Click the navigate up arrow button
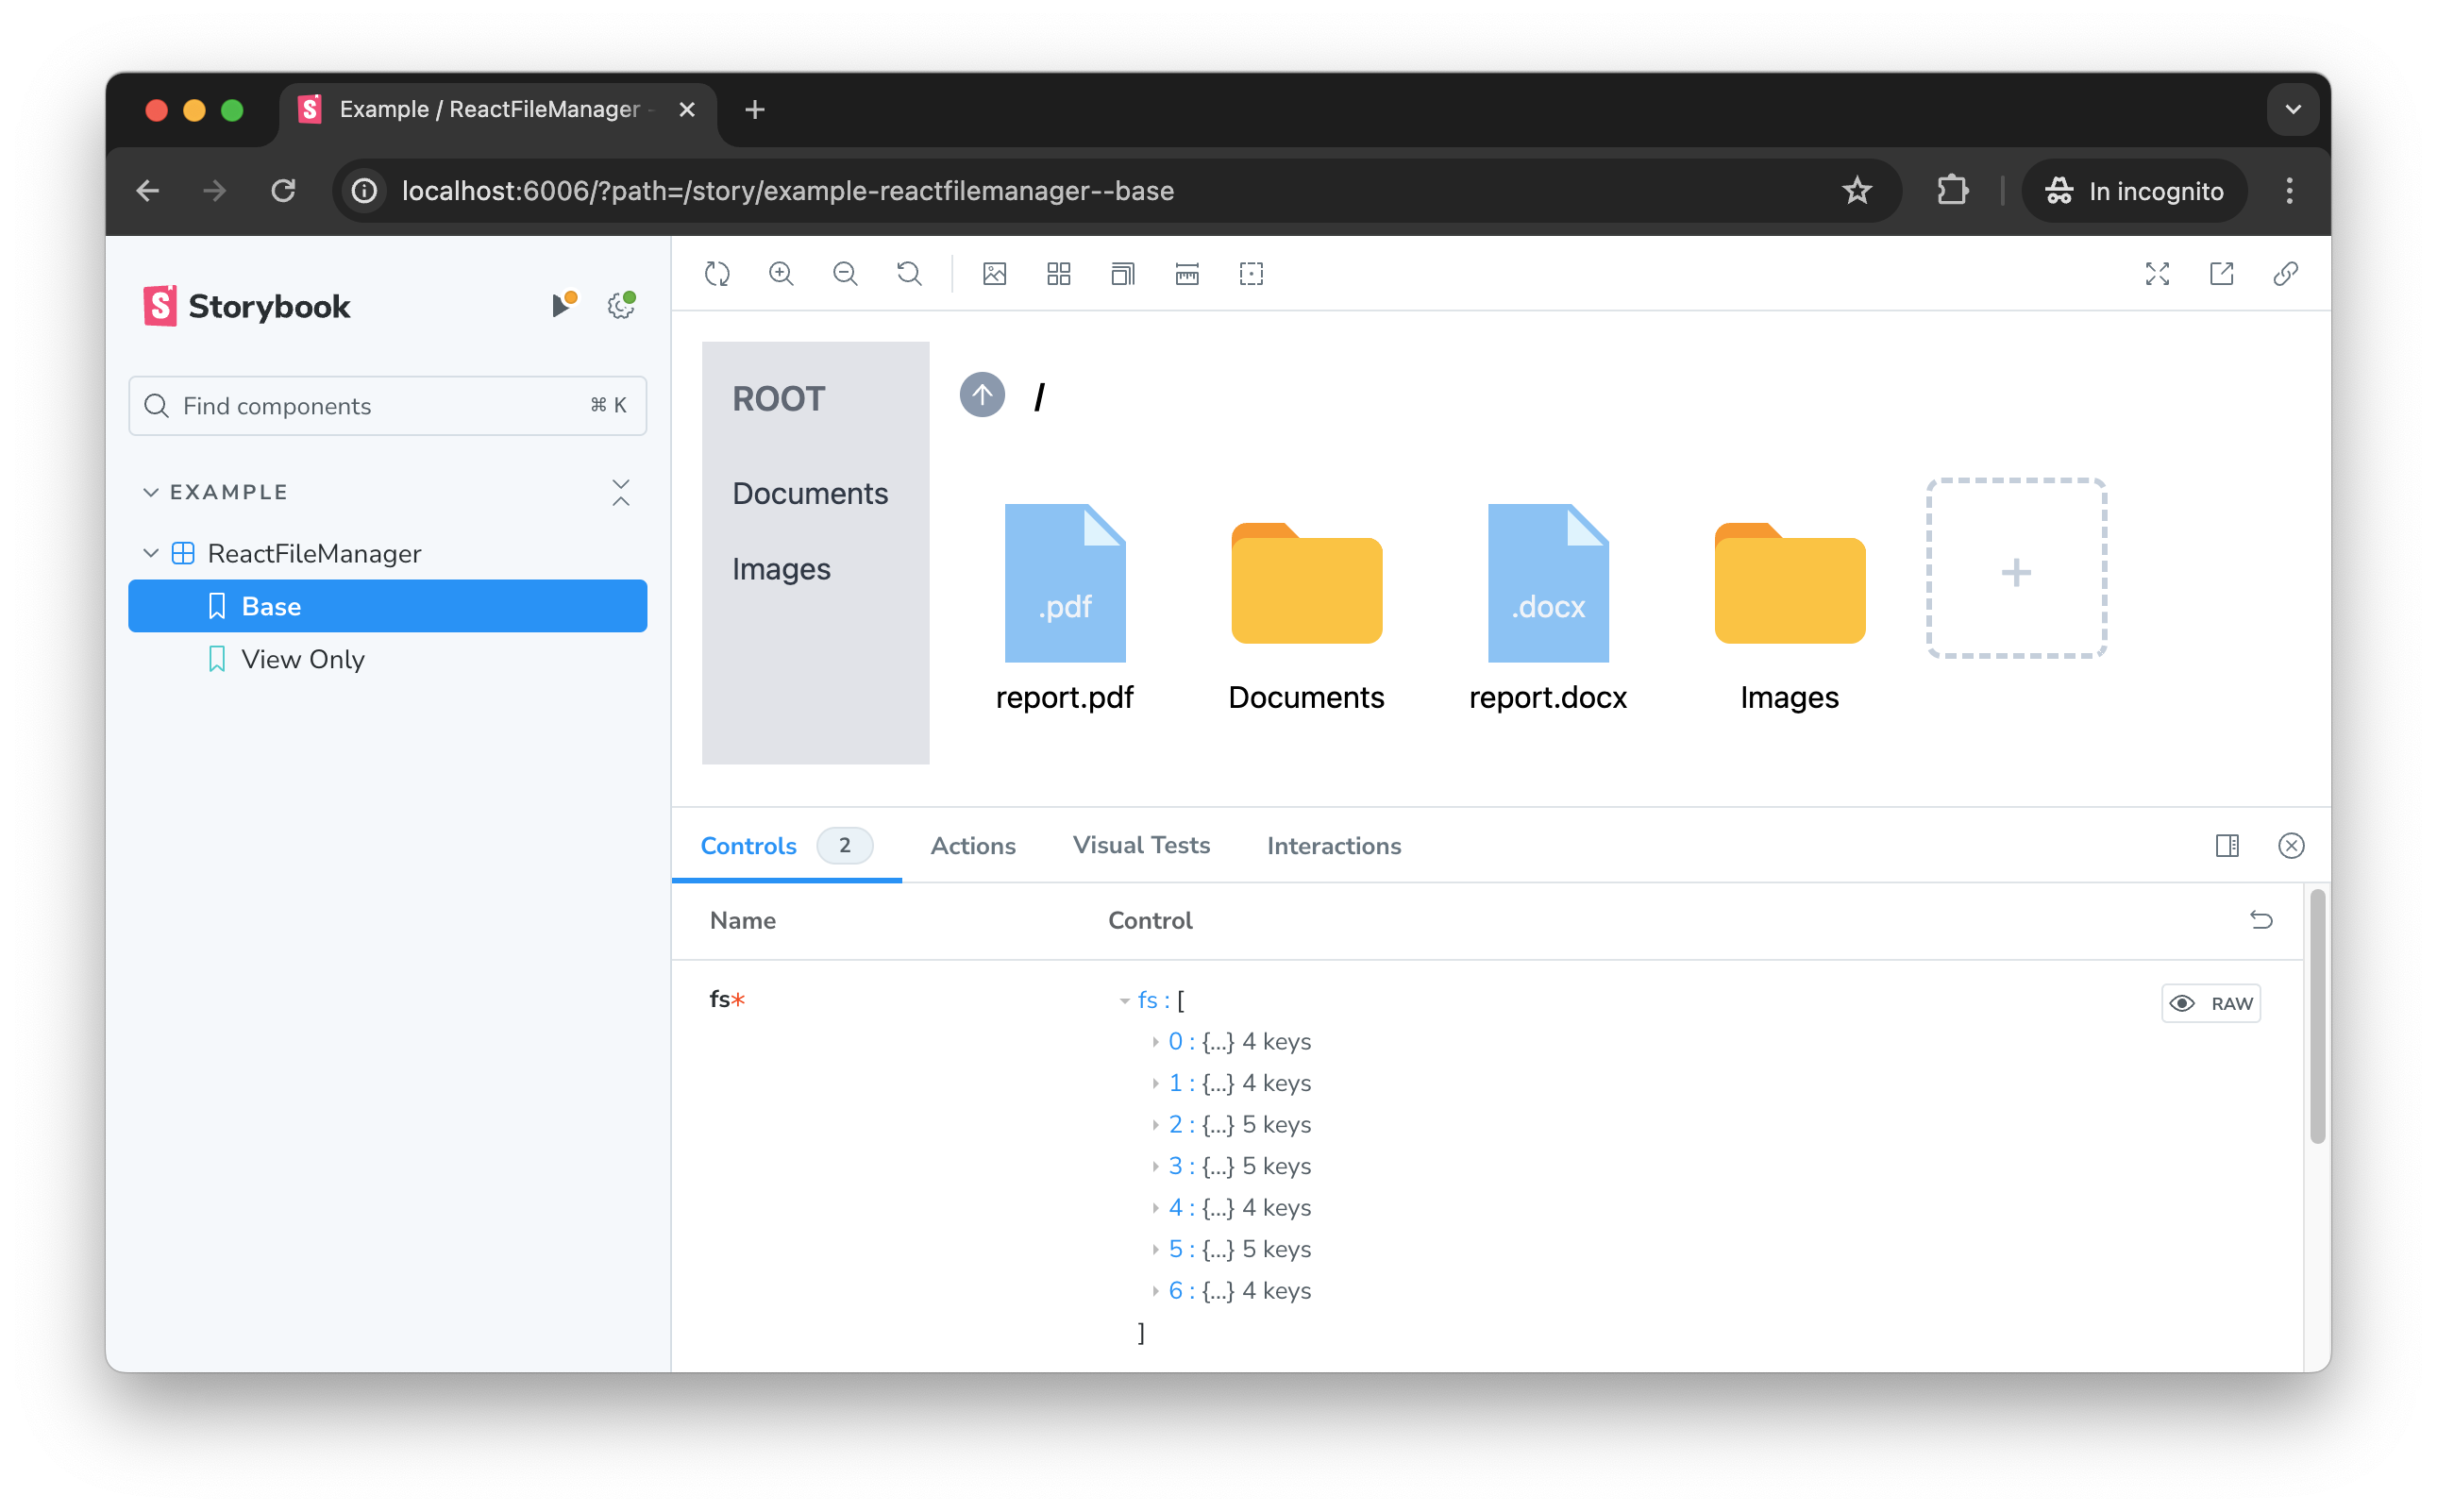2437x1512 pixels. pos(981,395)
